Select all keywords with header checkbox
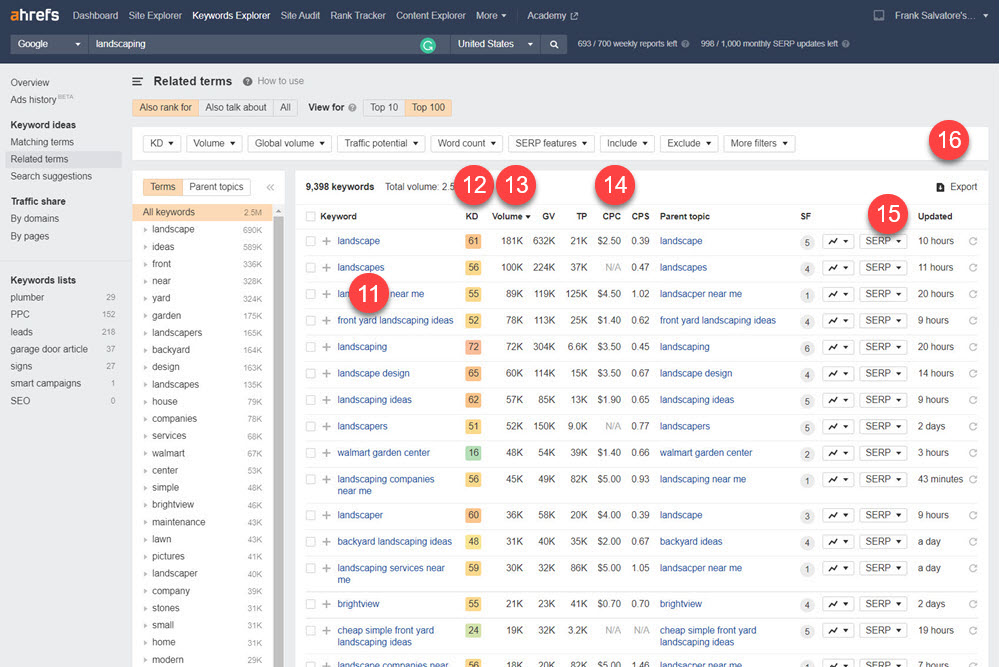 (x=311, y=217)
